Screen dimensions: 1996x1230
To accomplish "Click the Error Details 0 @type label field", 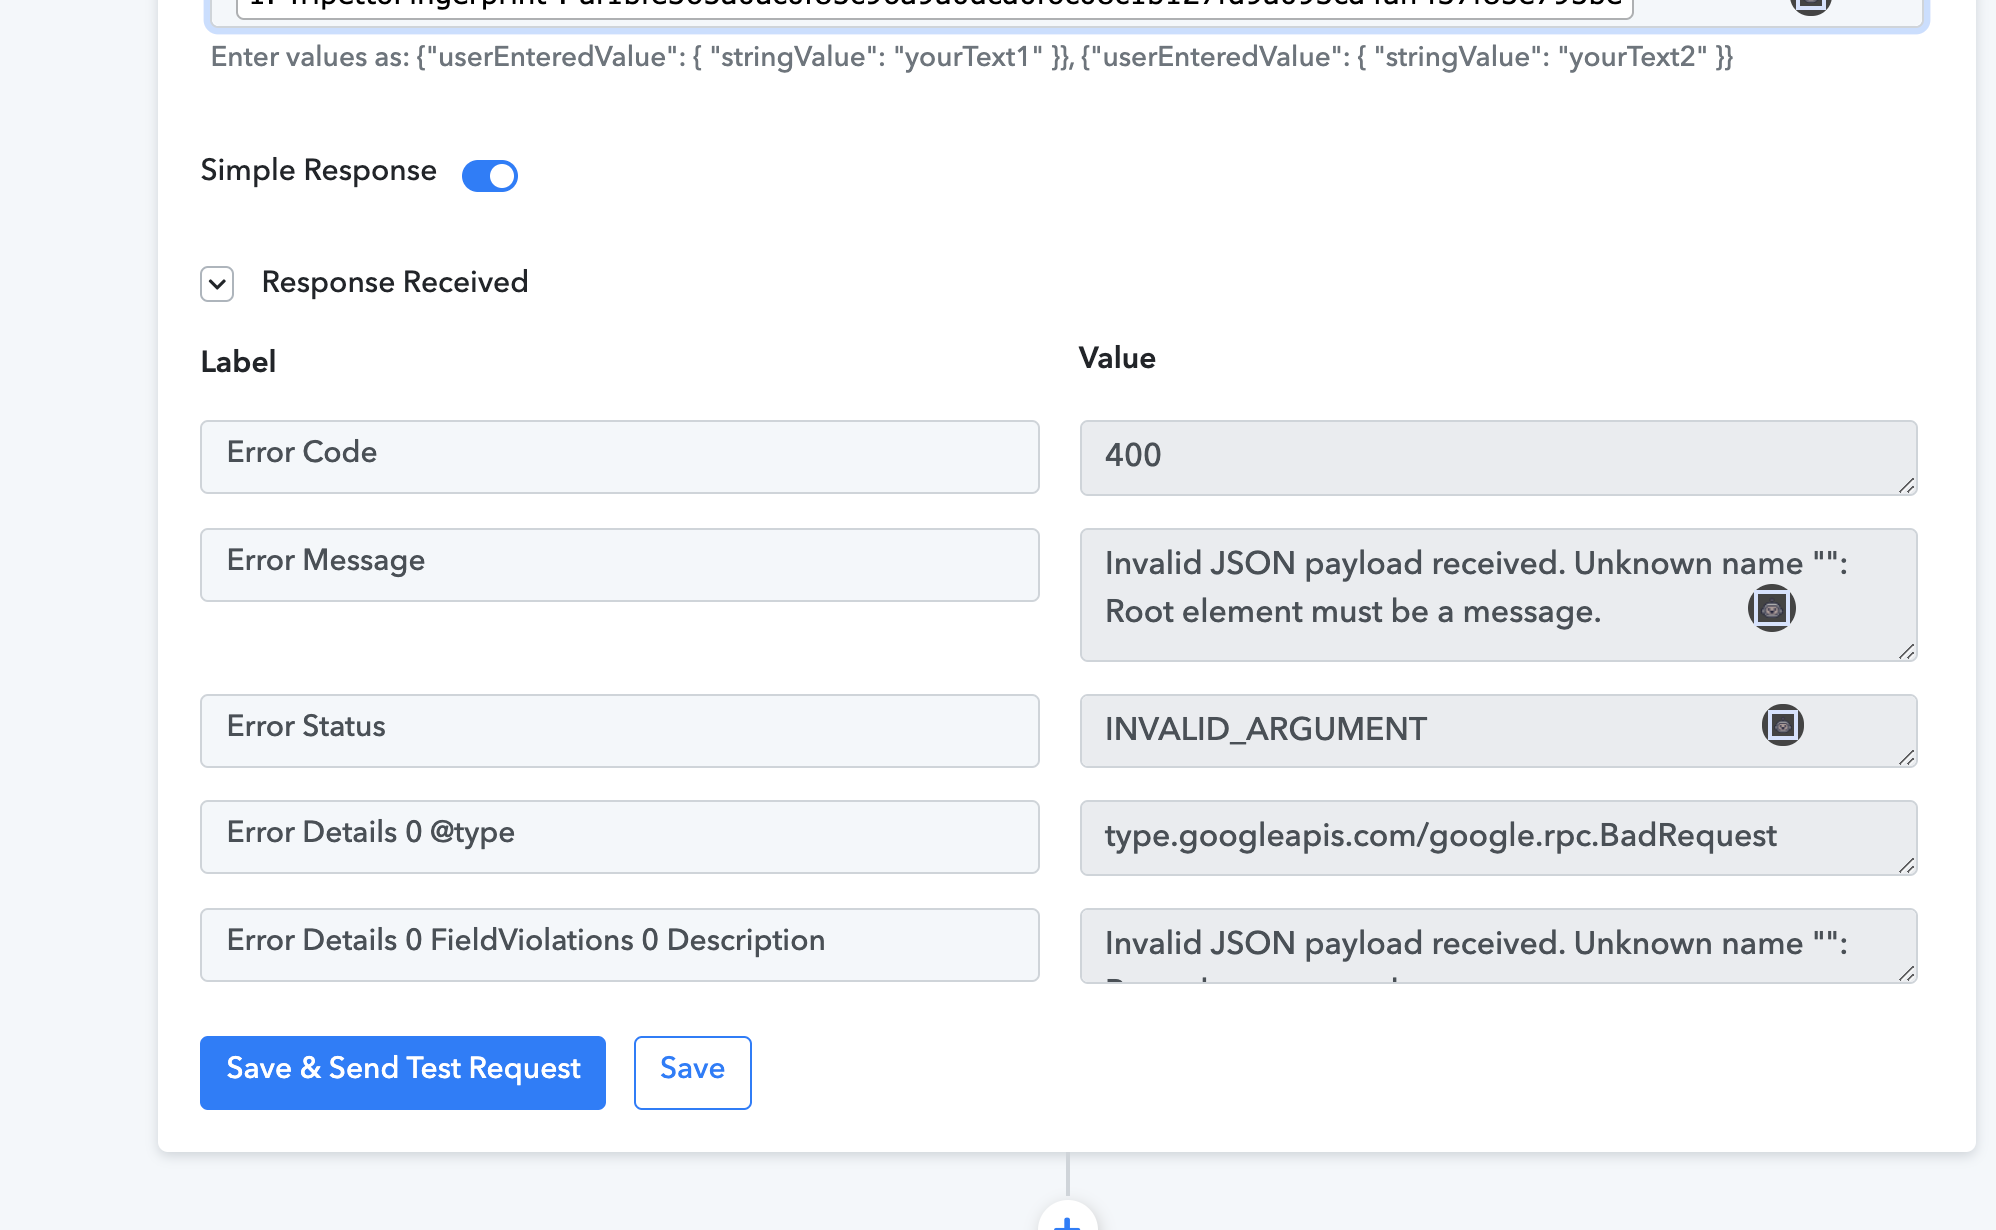I will point(619,836).
